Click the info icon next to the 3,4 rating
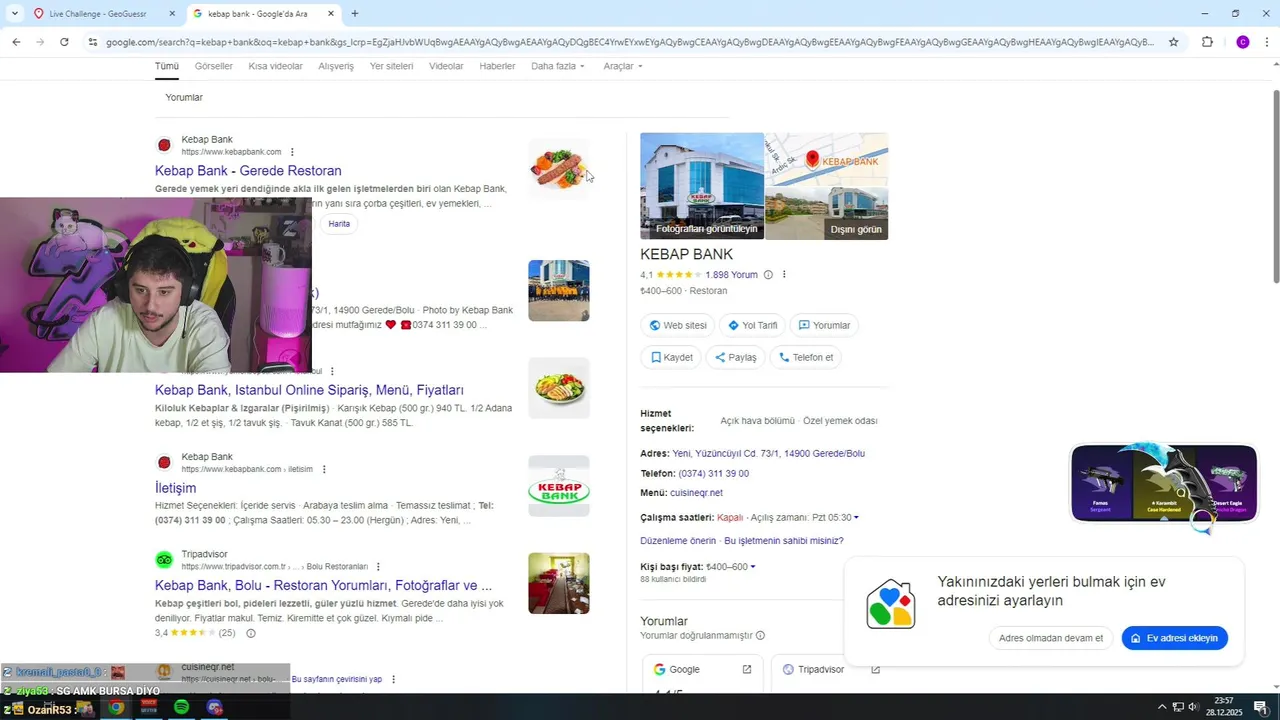Screen dimensions: 1280x720 tap(251, 633)
